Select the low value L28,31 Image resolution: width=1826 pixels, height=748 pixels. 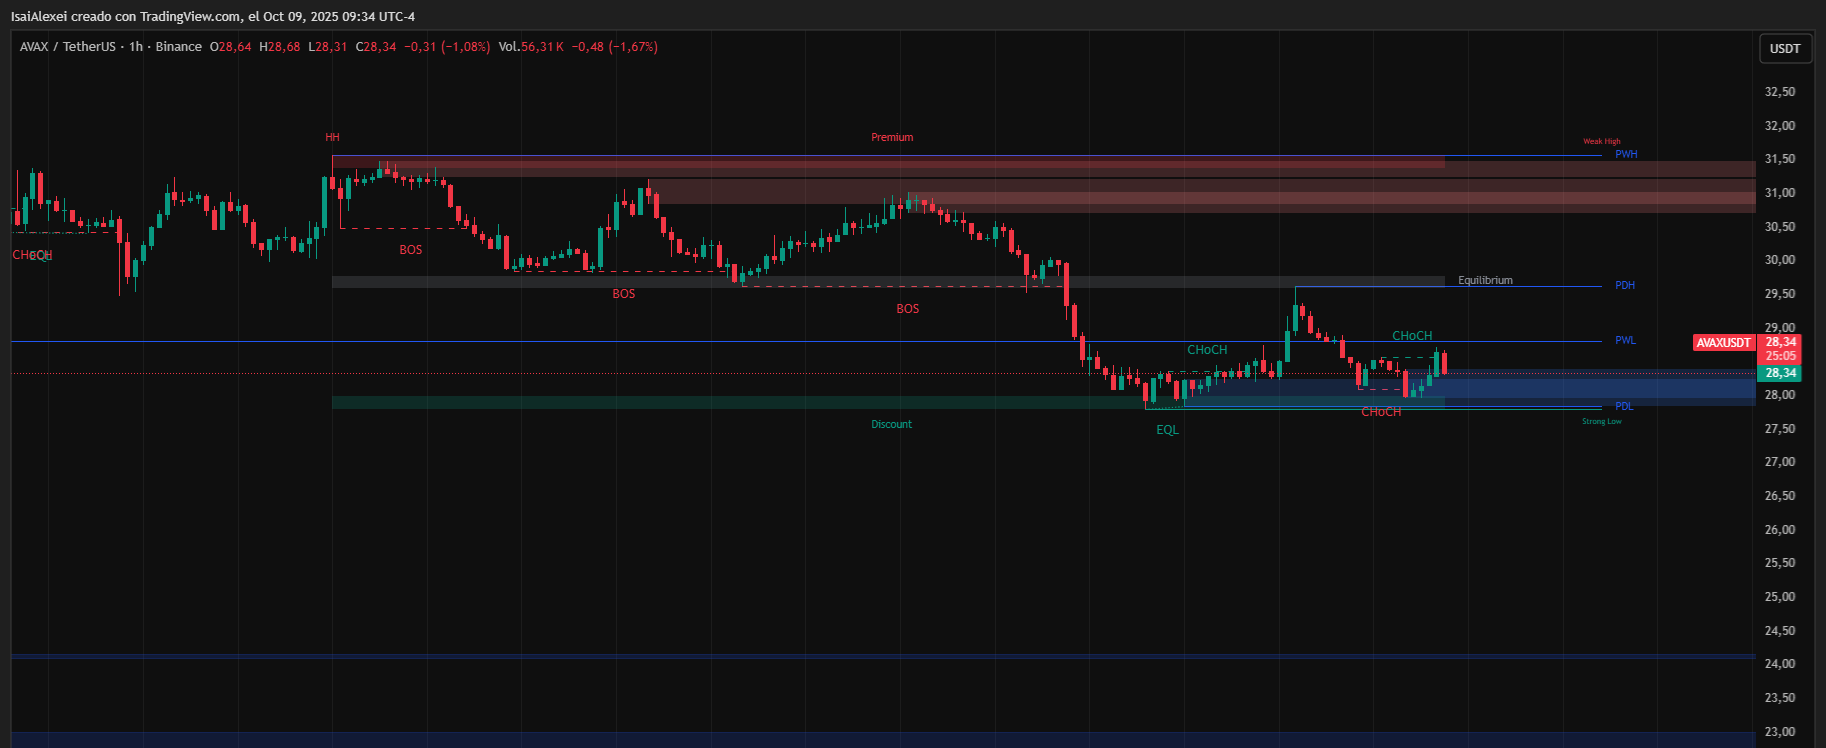click(328, 47)
